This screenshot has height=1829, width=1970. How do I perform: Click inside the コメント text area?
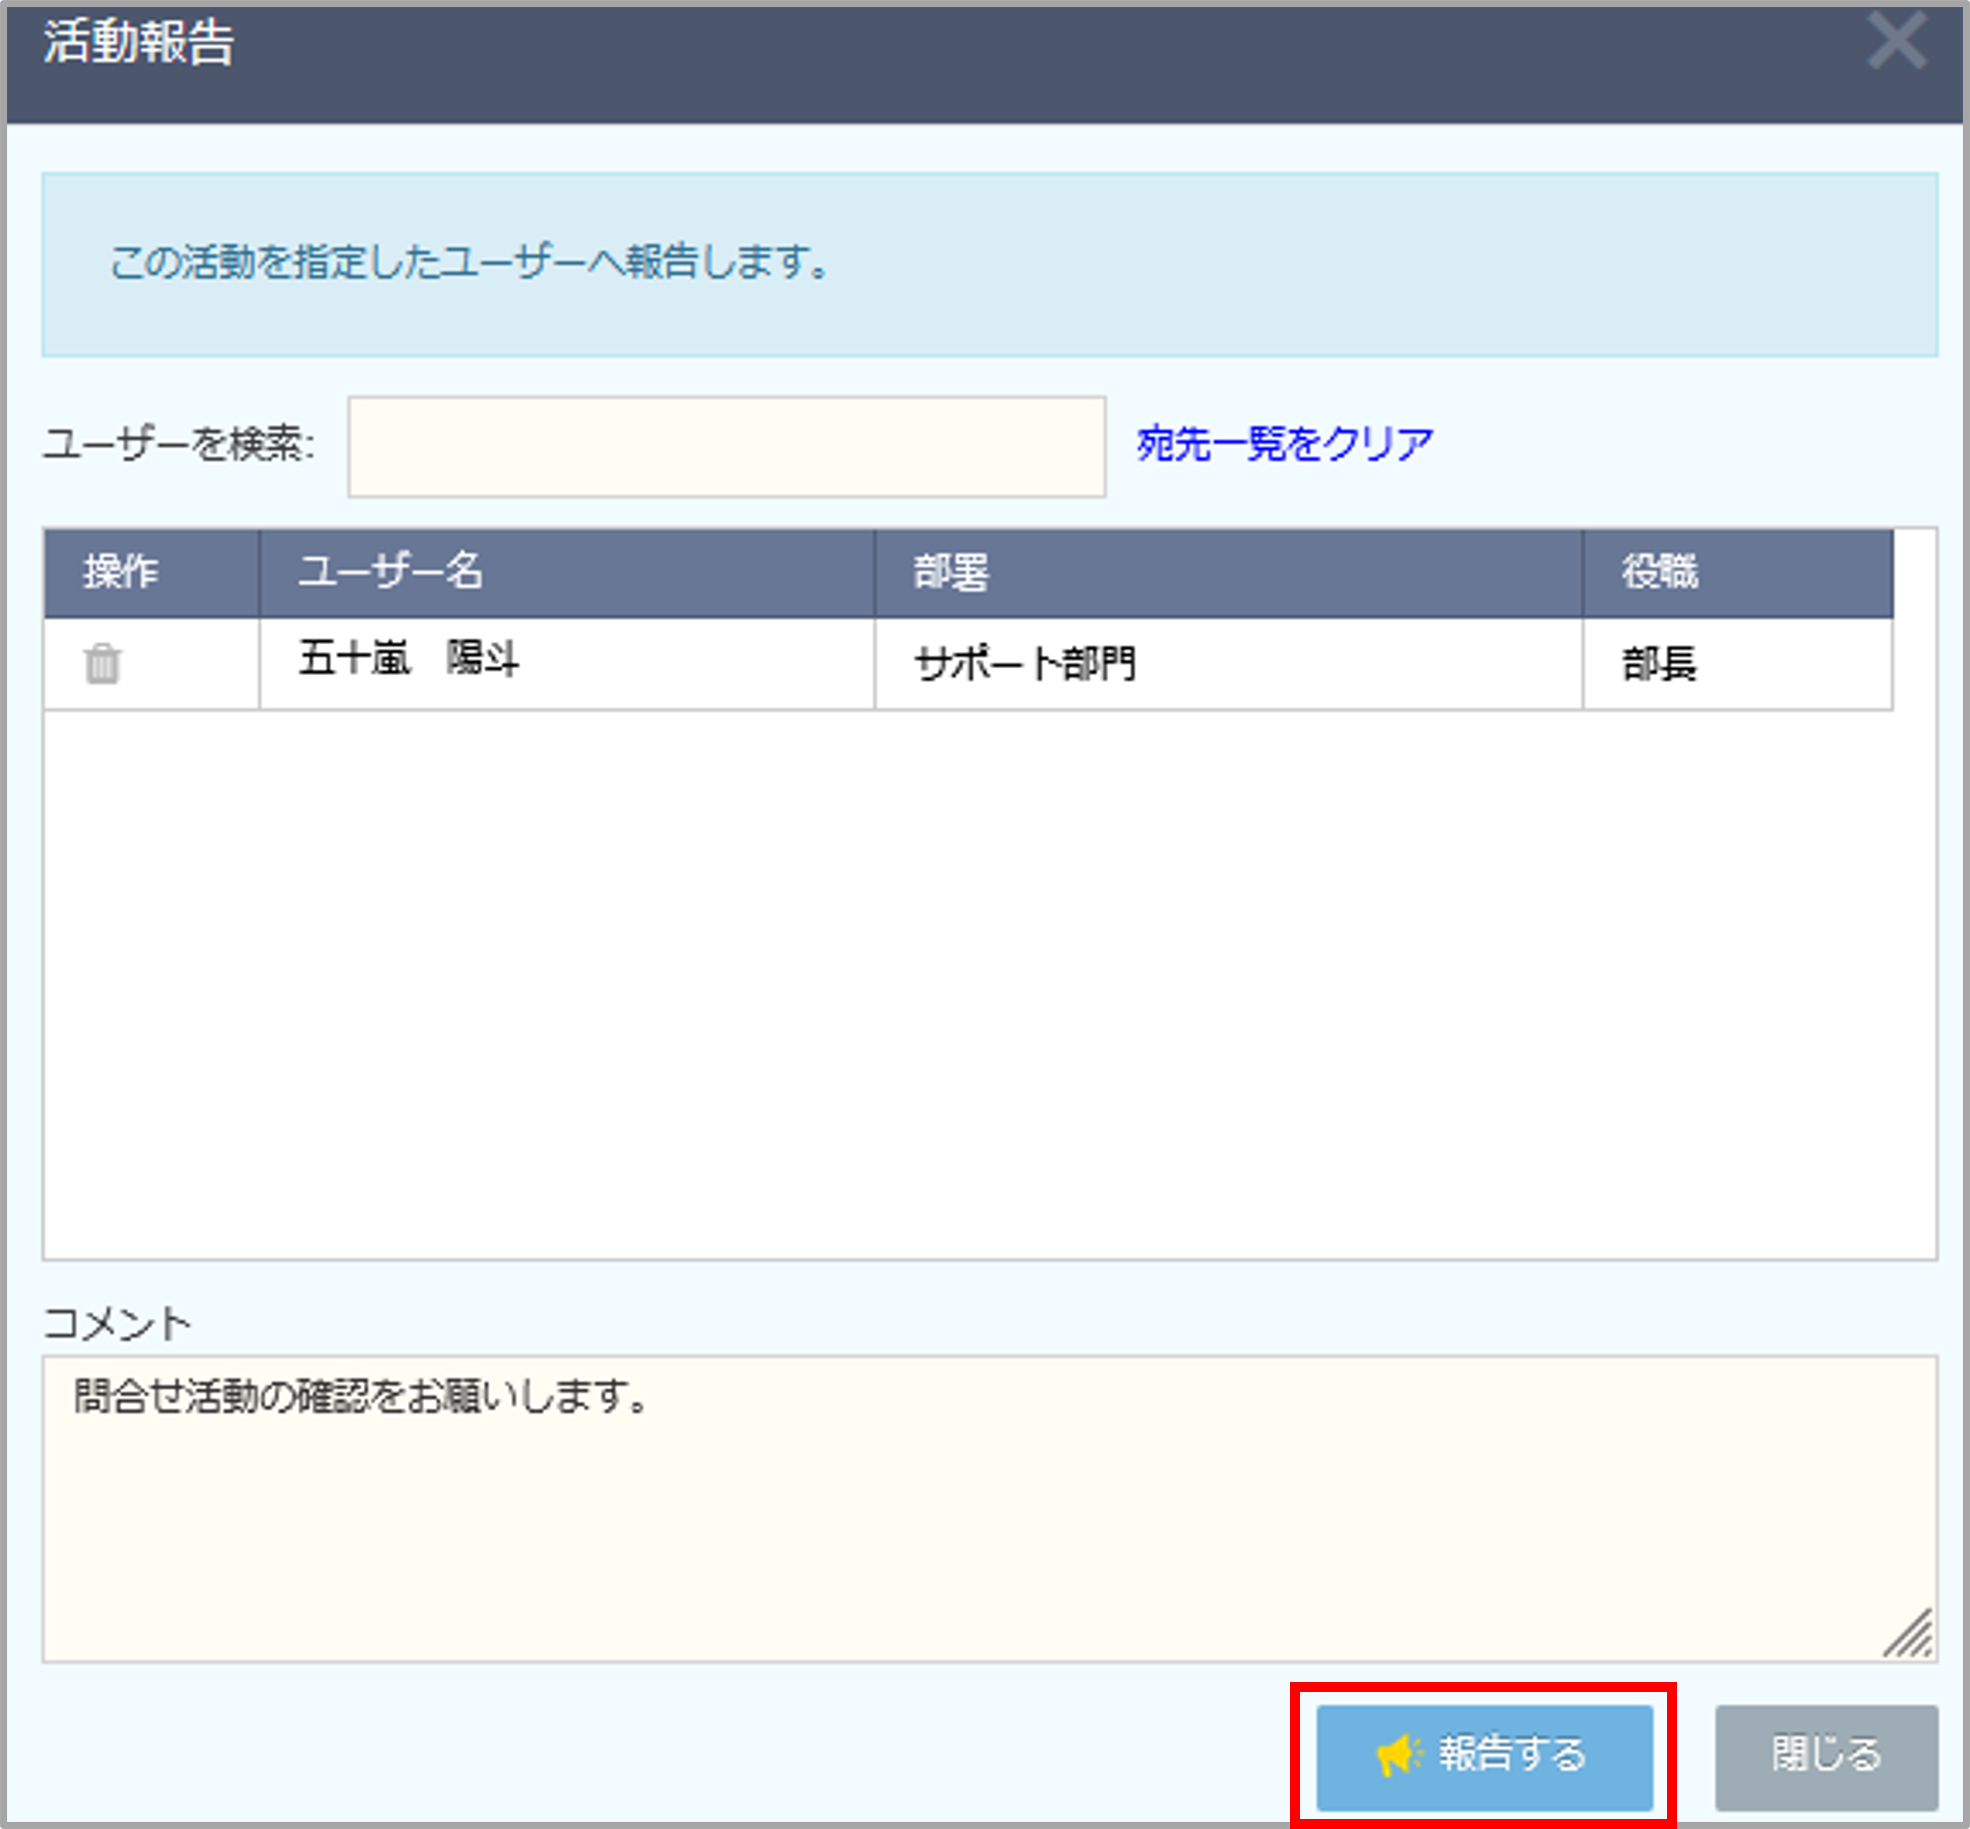click(988, 1510)
